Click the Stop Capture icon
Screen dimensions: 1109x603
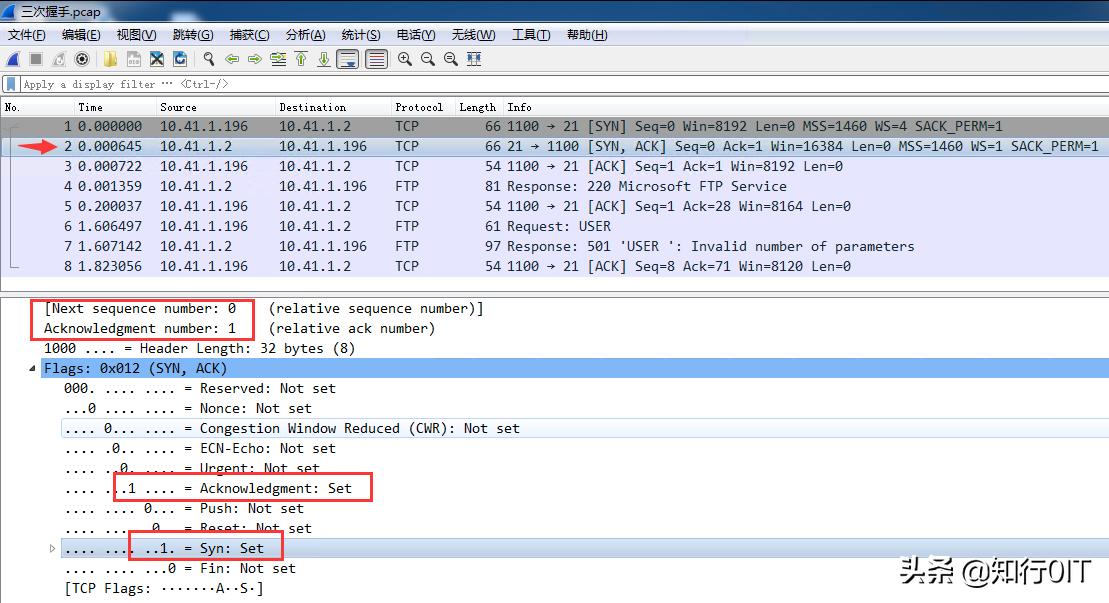(35, 58)
